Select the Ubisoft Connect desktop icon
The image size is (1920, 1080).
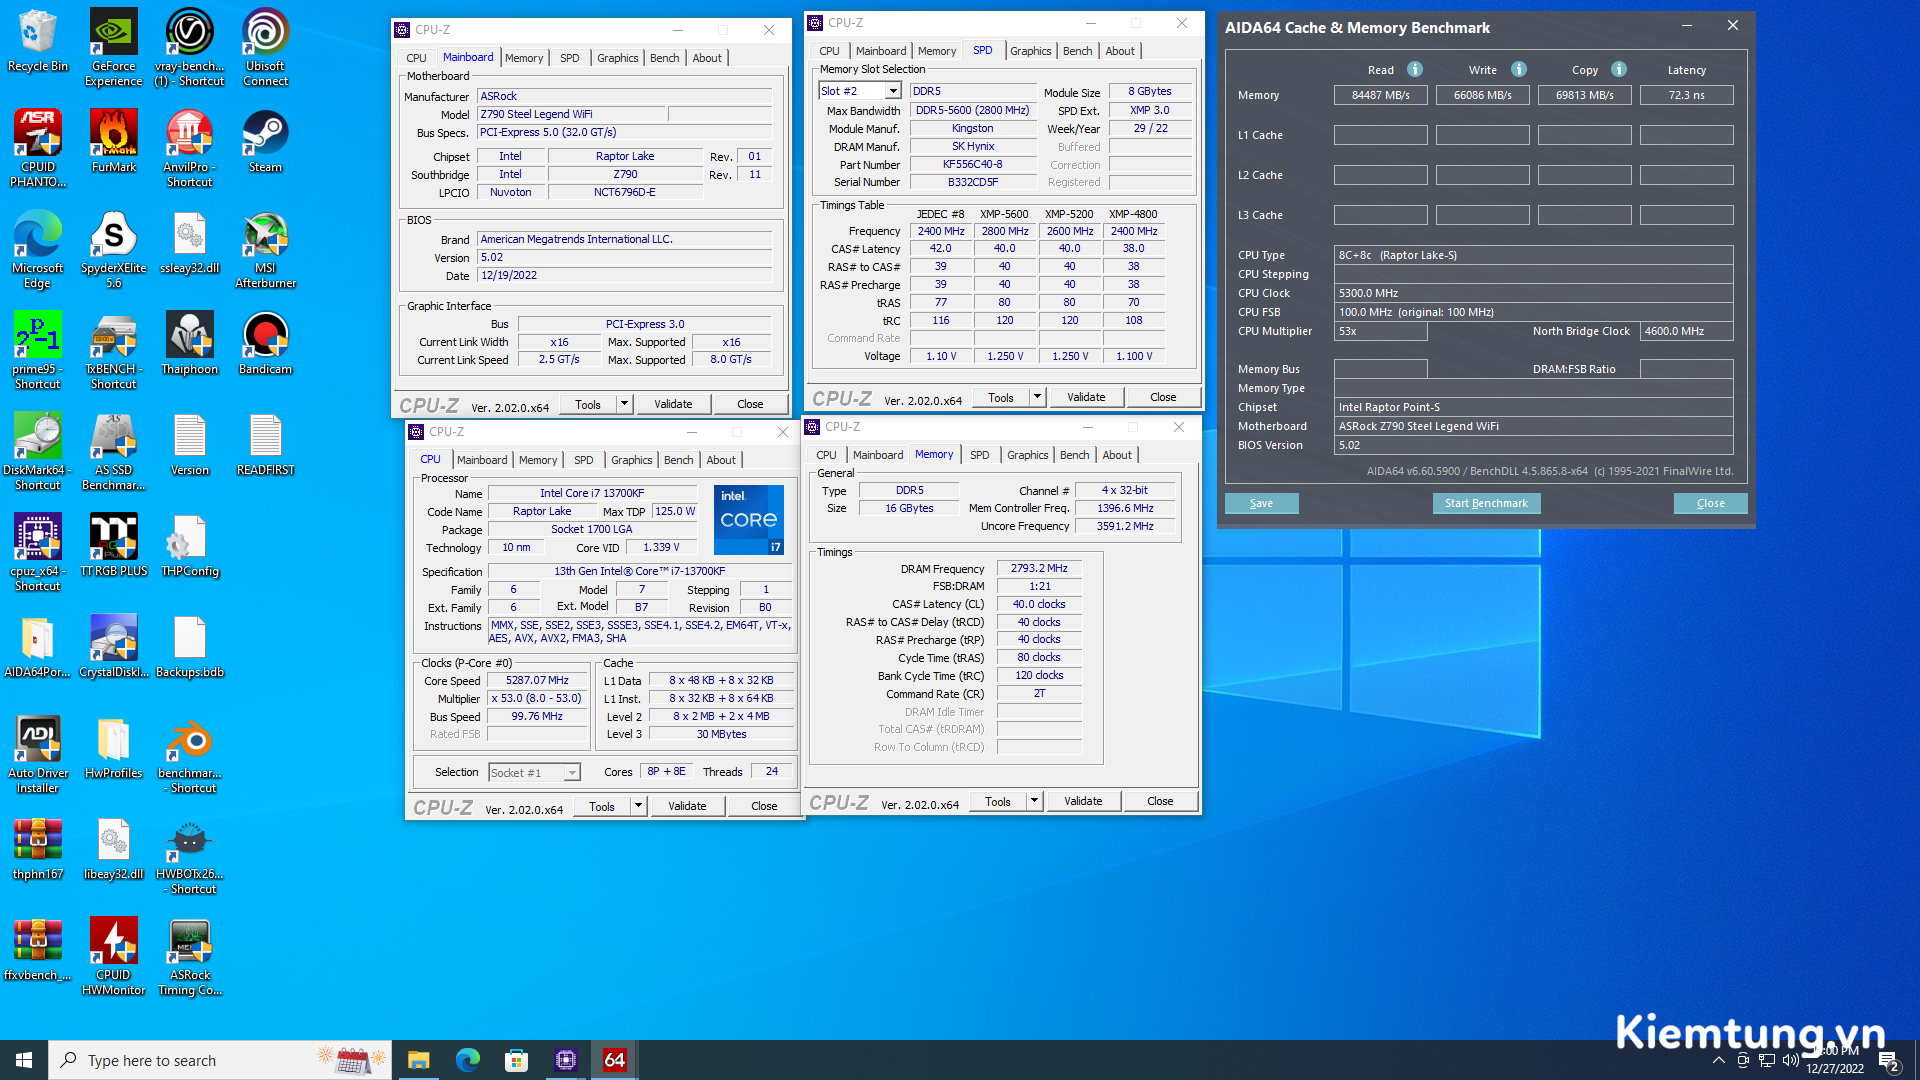[x=265, y=47]
